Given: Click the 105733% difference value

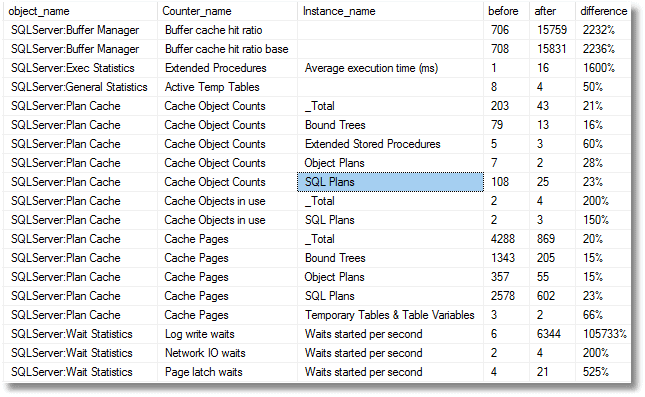Looking at the screenshot, I should (603, 334).
